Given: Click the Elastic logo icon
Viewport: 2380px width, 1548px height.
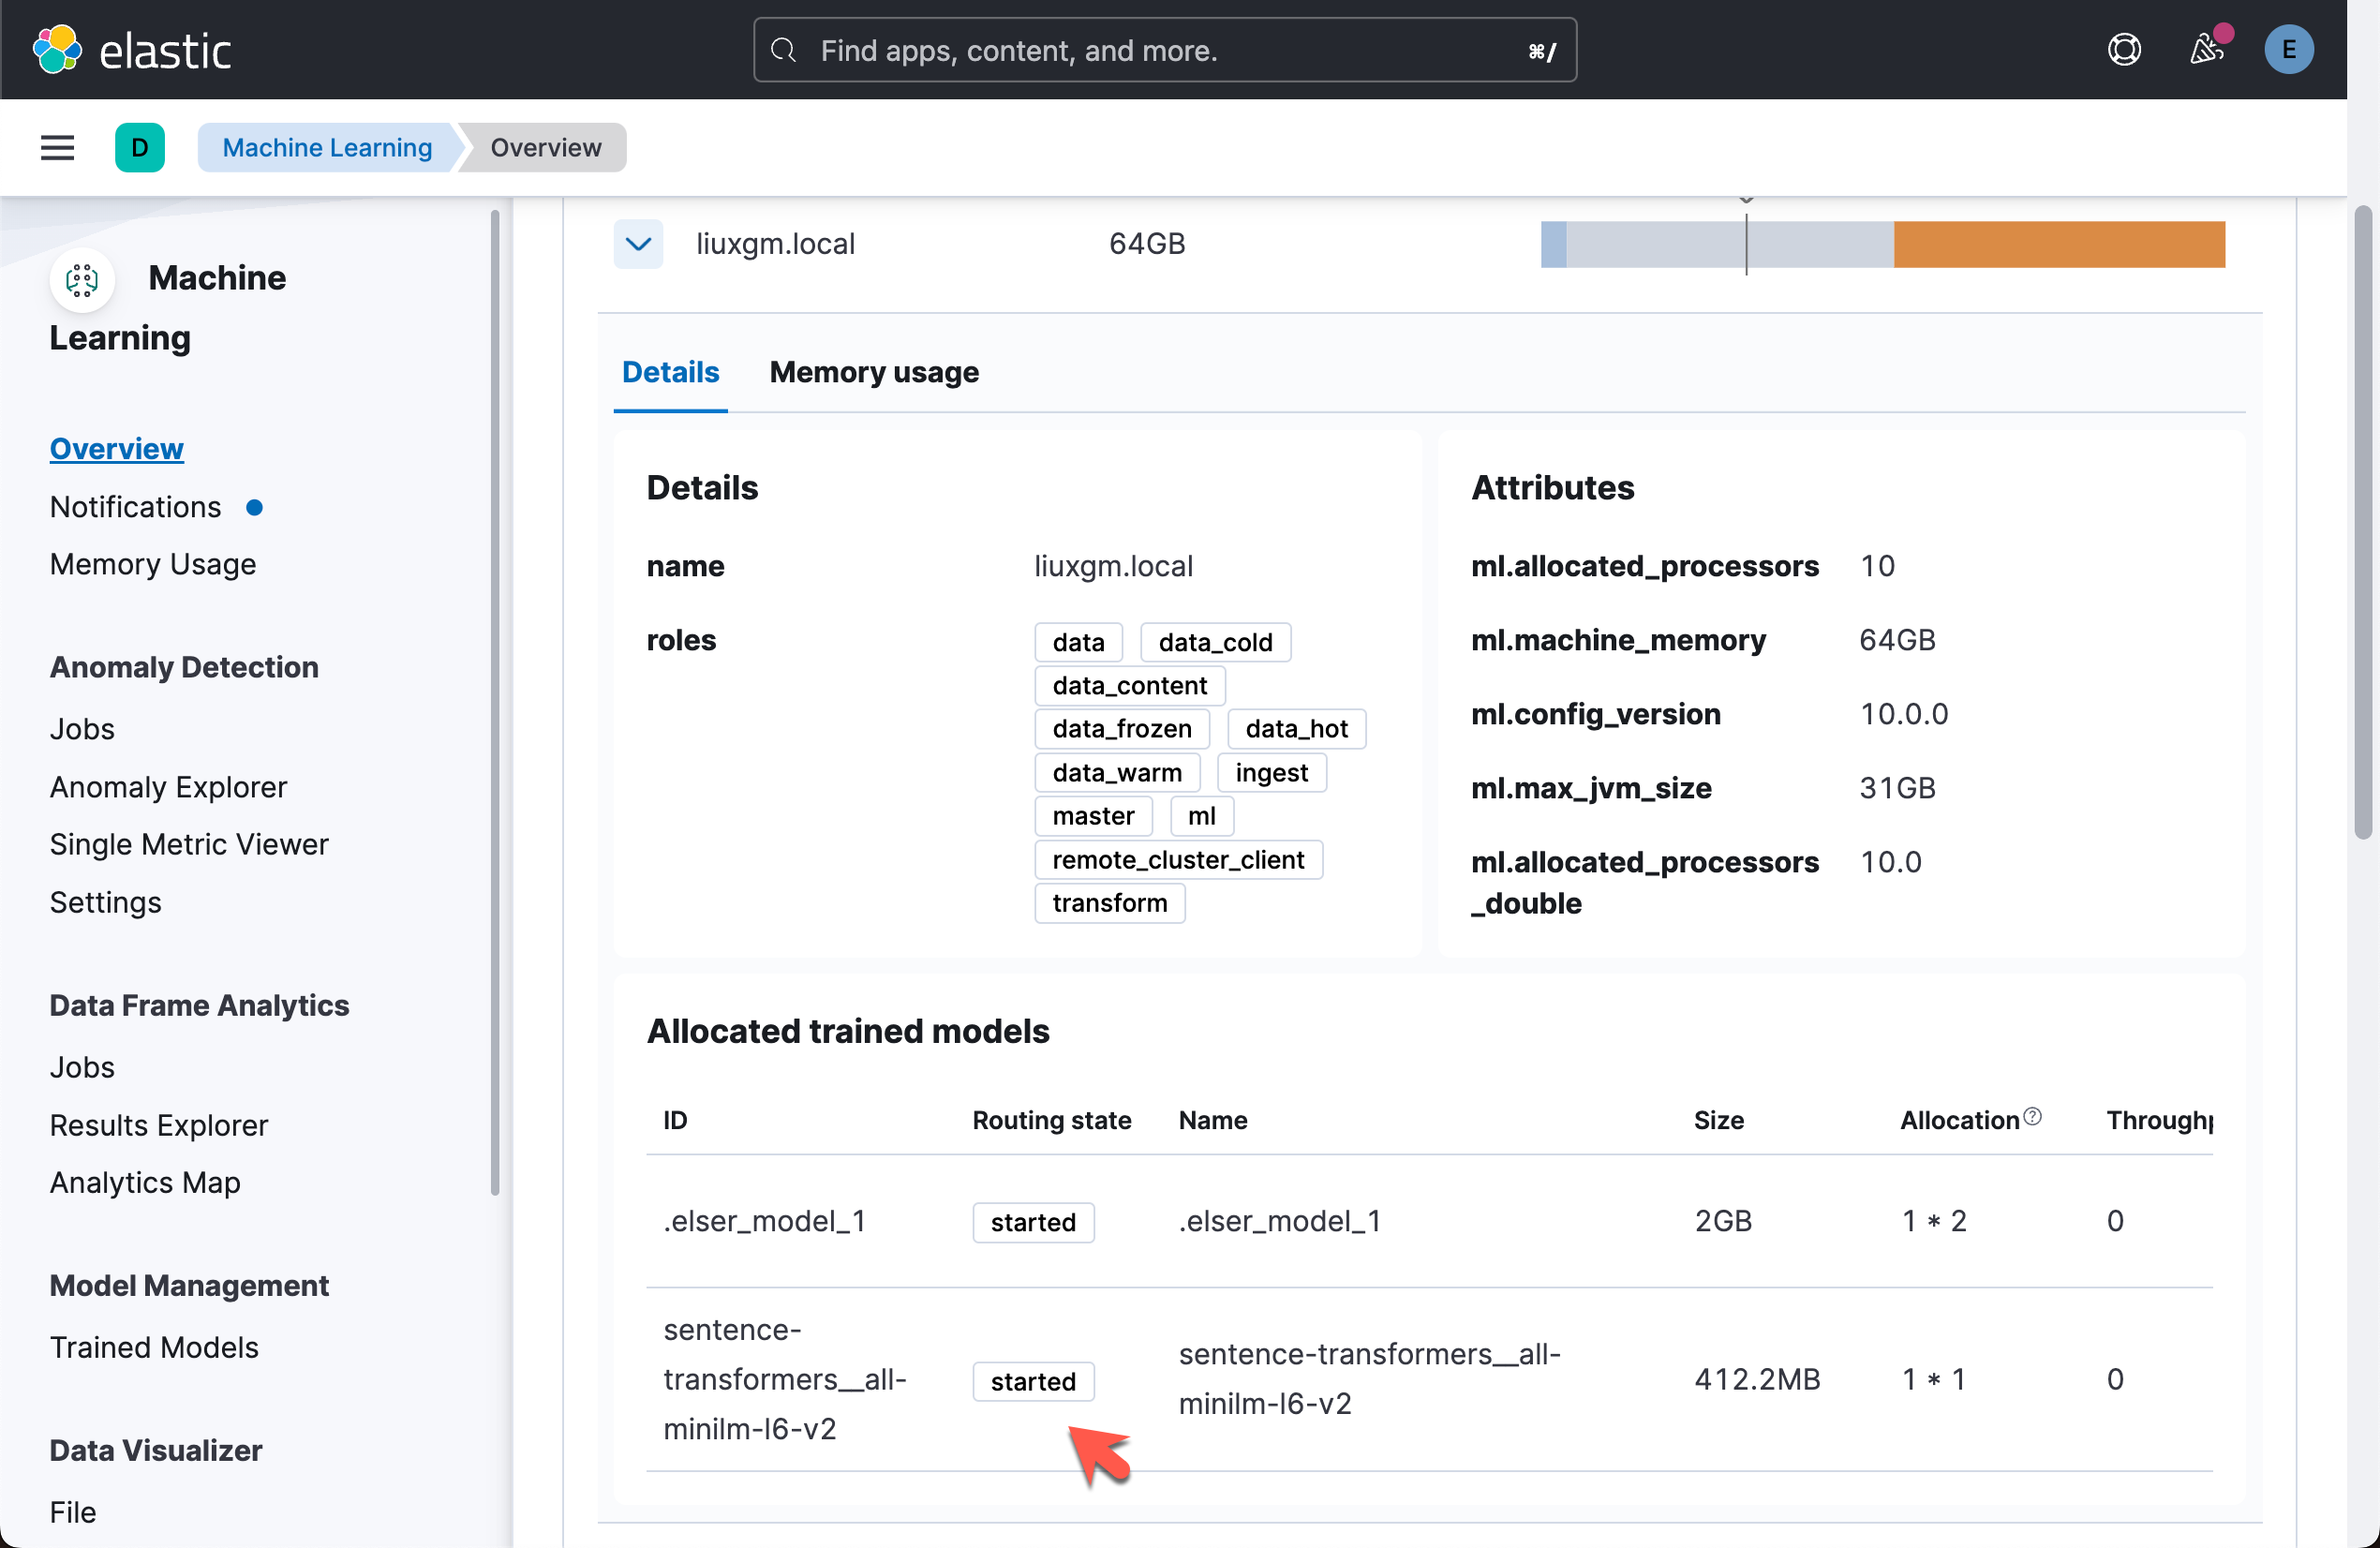Looking at the screenshot, I should [x=57, y=50].
